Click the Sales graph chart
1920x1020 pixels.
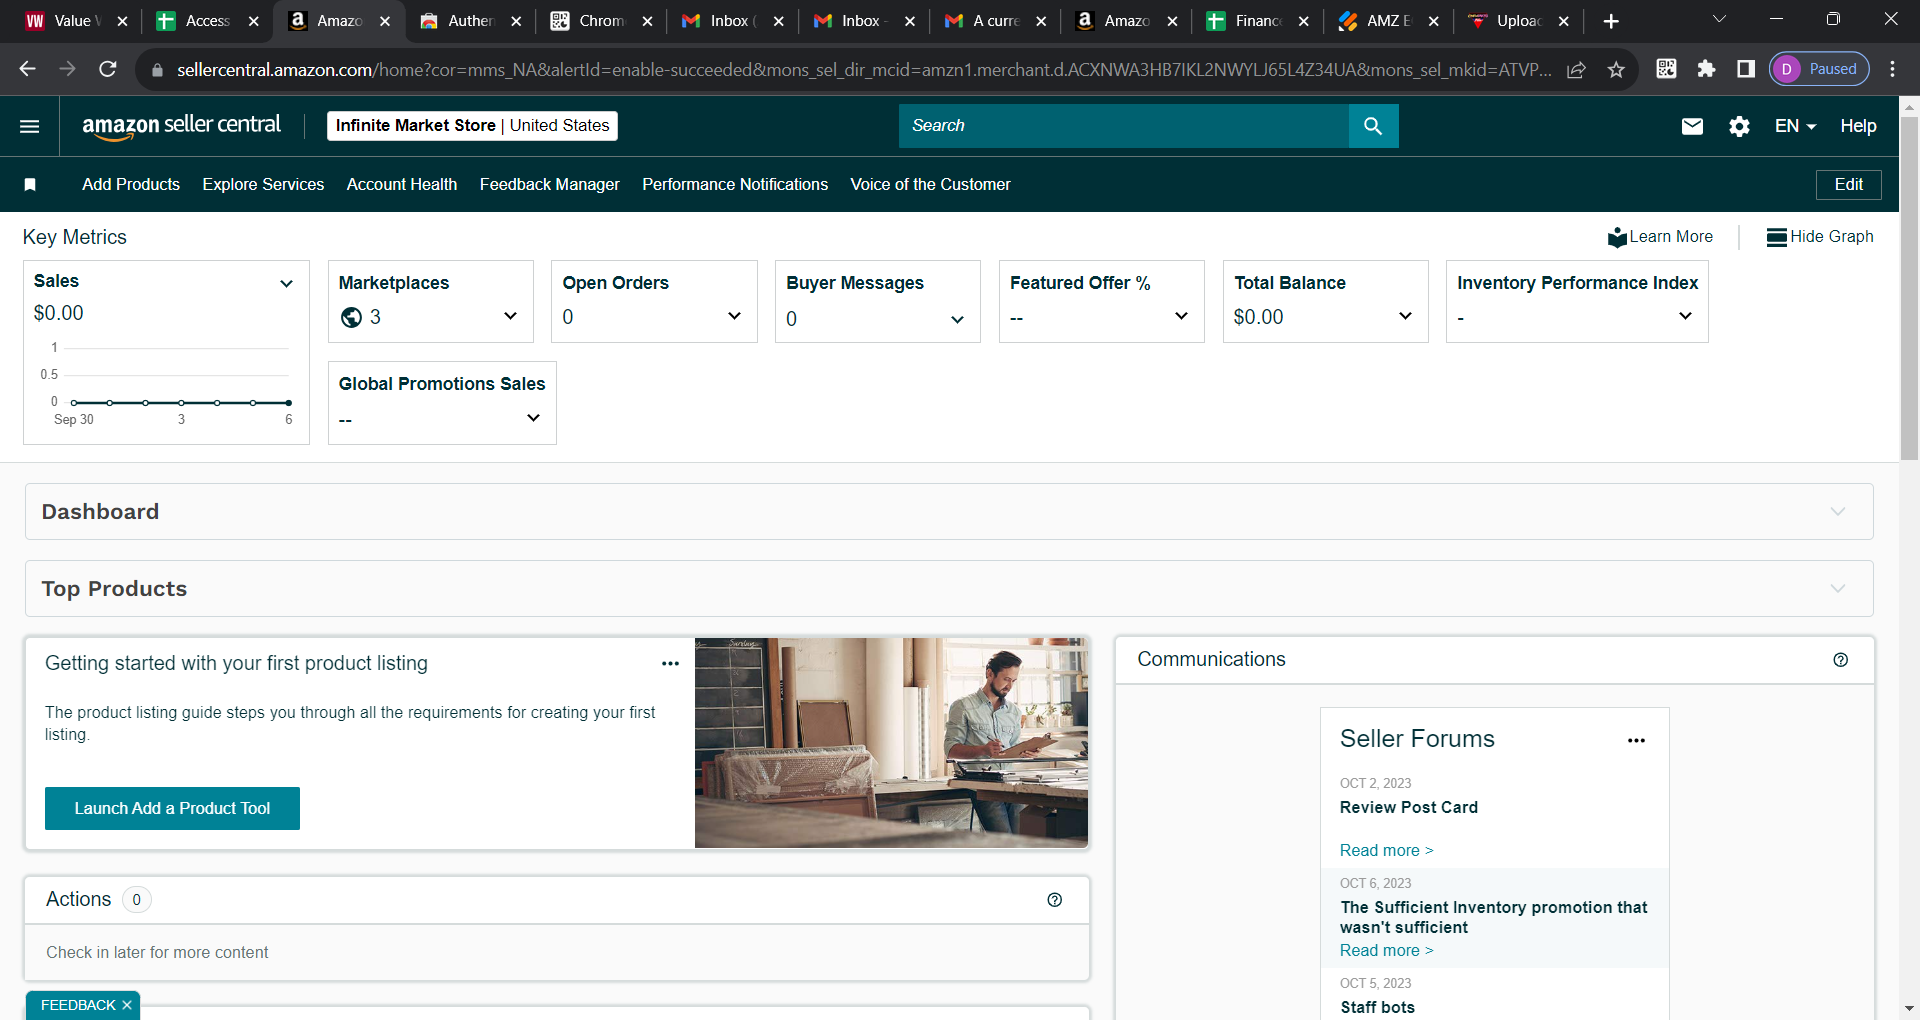[167, 385]
